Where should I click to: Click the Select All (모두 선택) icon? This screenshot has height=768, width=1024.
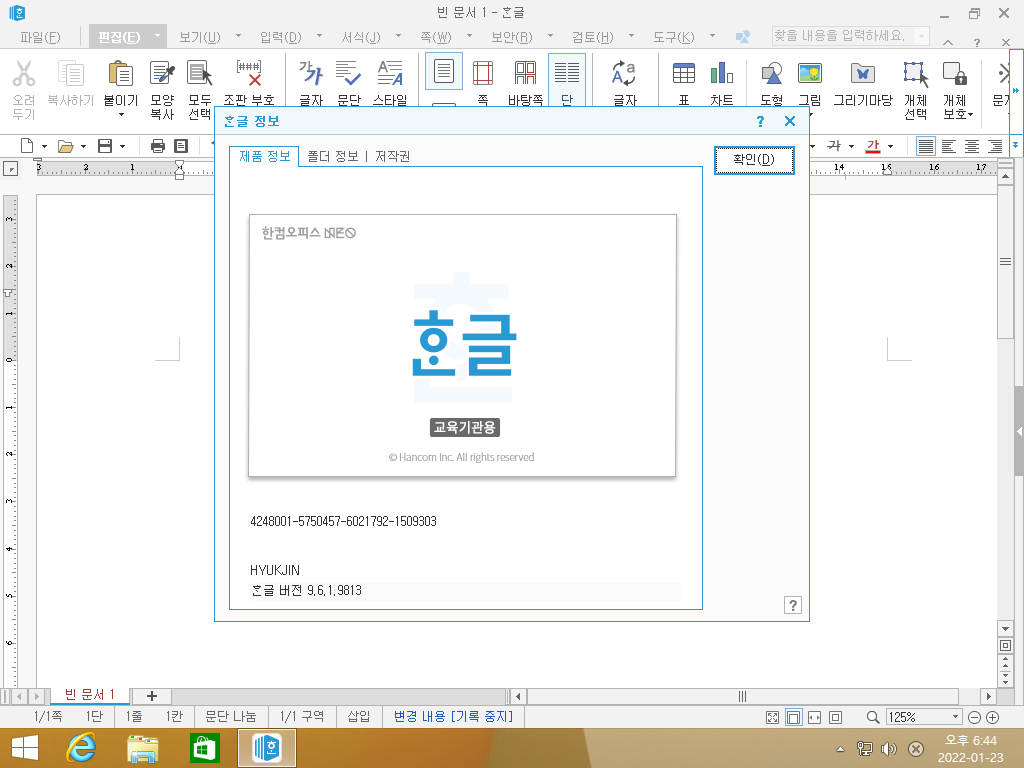(x=200, y=73)
